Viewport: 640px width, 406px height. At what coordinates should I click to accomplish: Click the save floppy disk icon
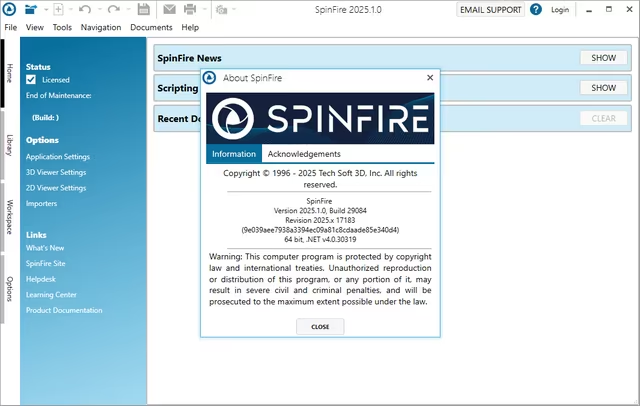(x=144, y=9)
